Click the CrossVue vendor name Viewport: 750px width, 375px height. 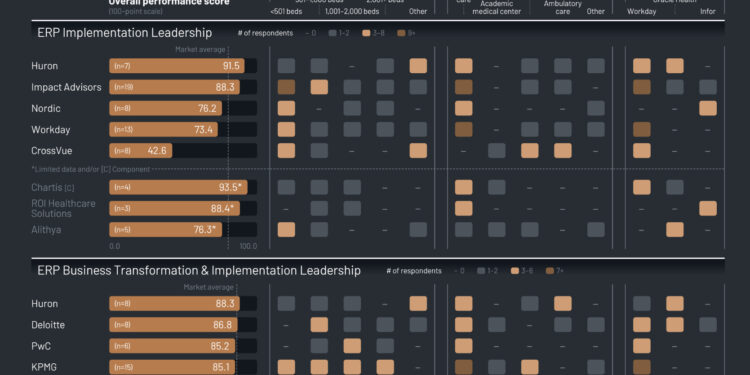(x=52, y=151)
